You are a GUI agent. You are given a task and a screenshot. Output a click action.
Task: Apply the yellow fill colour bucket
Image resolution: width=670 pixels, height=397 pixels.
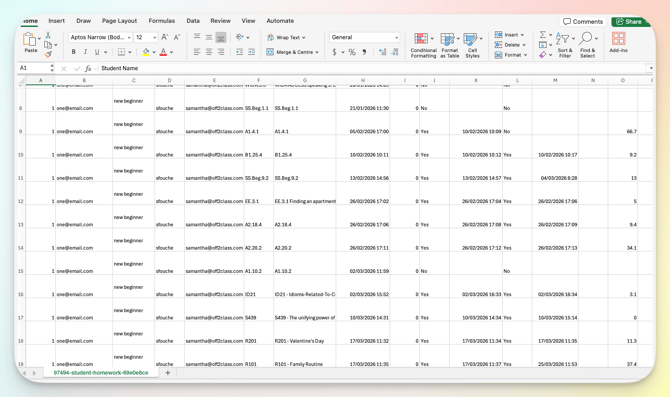click(x=146, y=52)
